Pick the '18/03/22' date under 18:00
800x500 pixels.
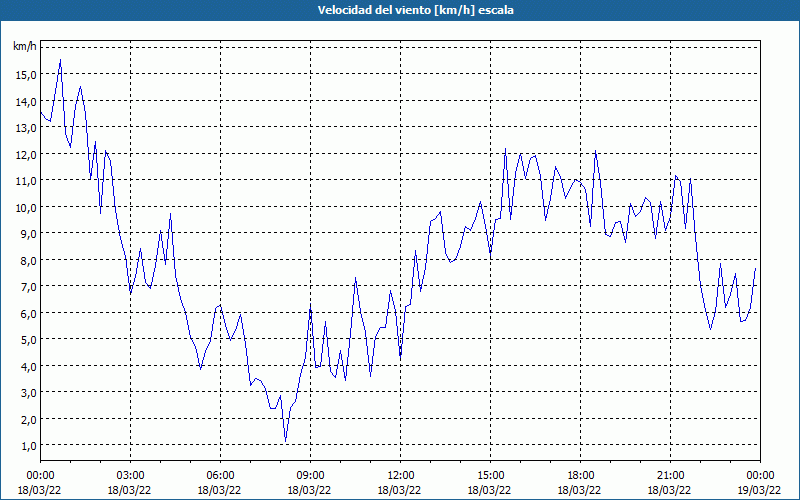tap(580, 490)
